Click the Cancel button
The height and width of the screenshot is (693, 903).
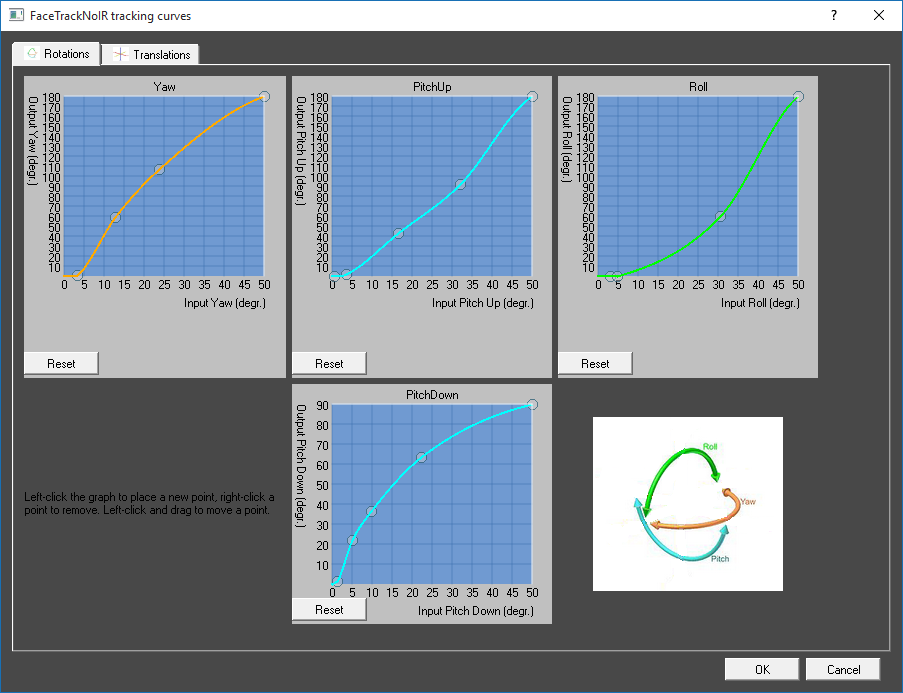(x=843, y=669)
